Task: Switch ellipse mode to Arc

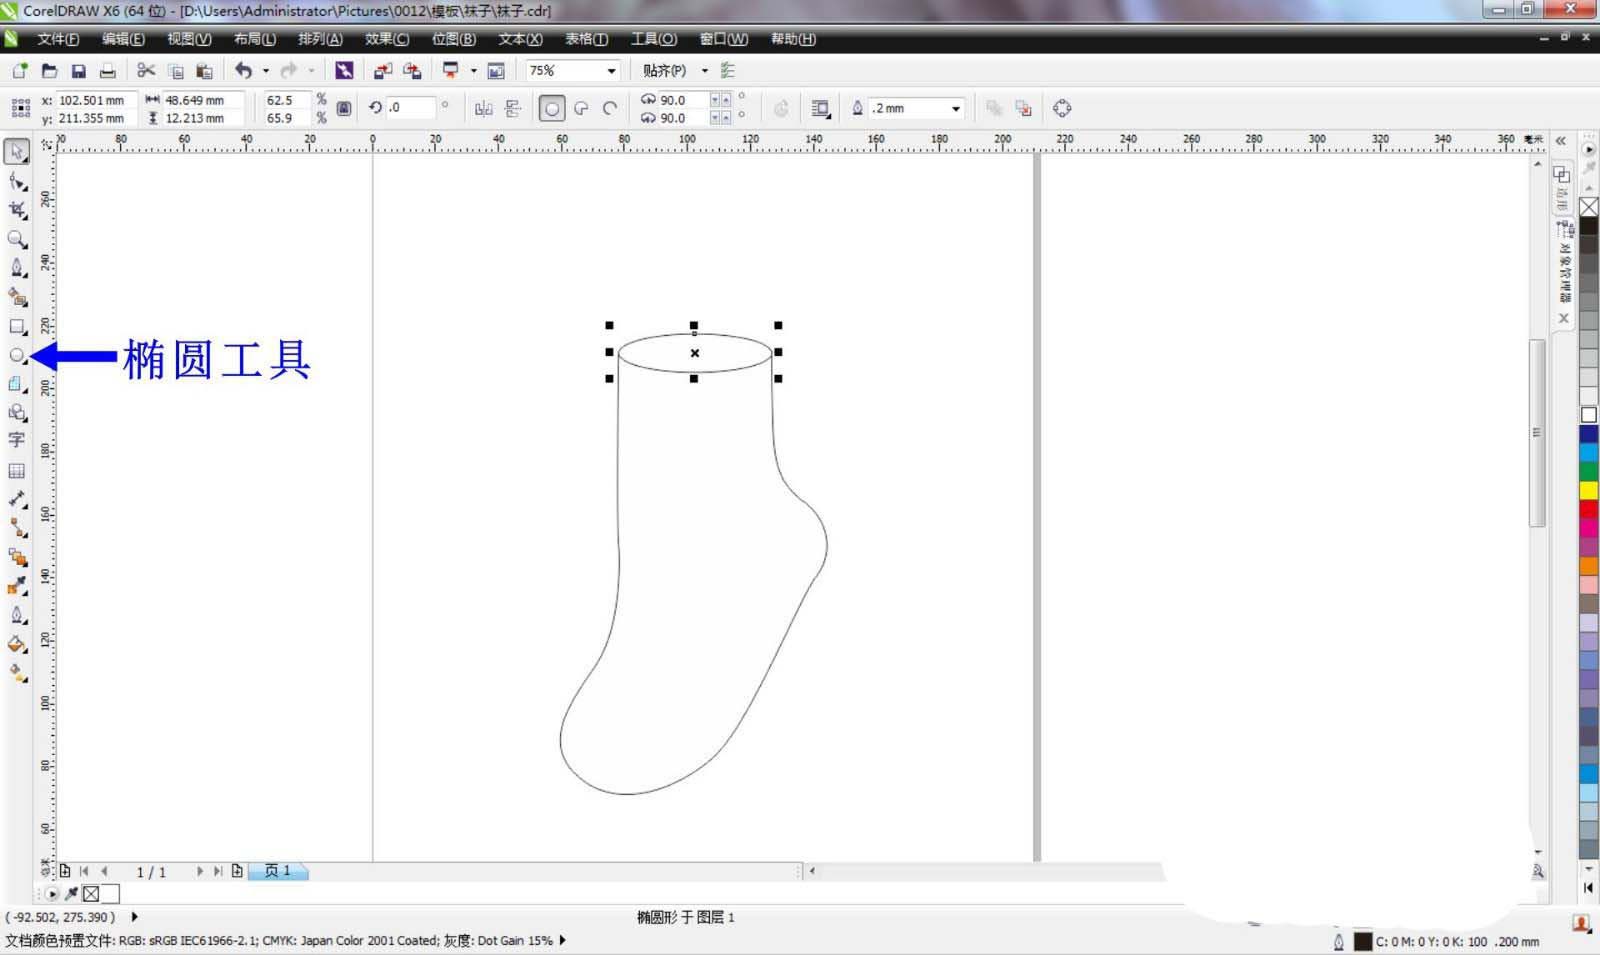Action: tap(610, 108)
